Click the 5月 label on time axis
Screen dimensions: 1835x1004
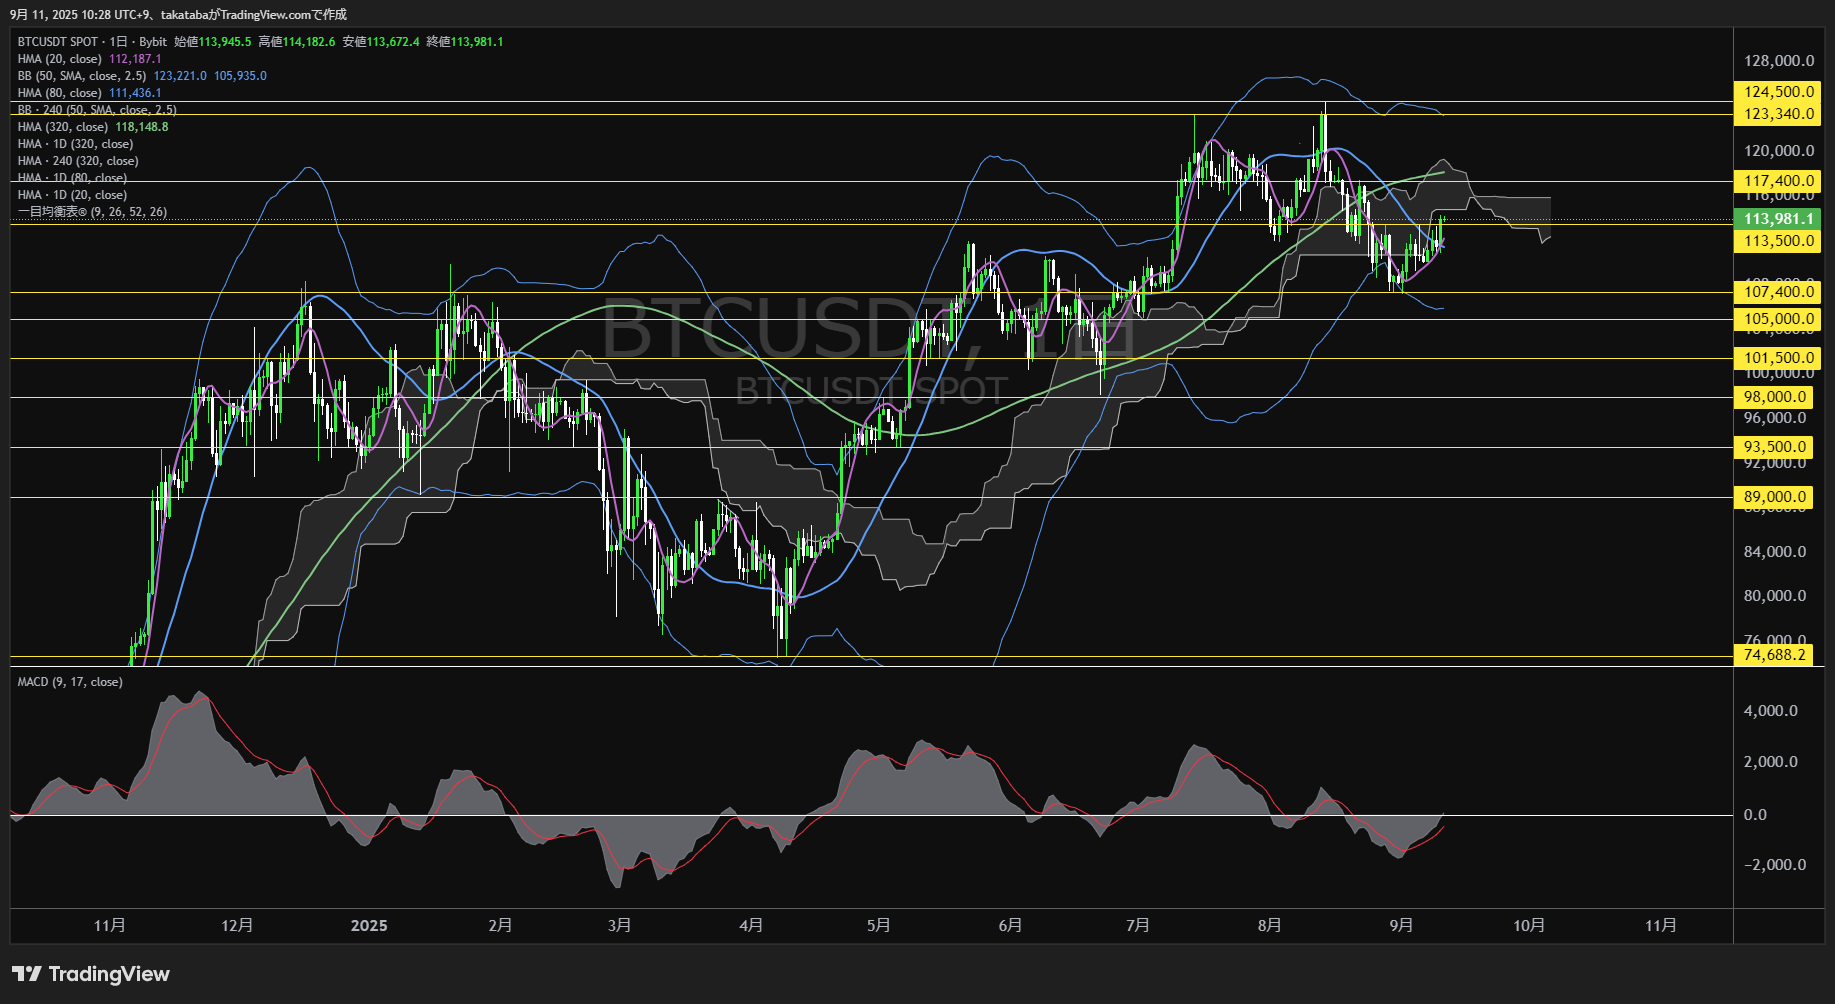click(878, 925)
